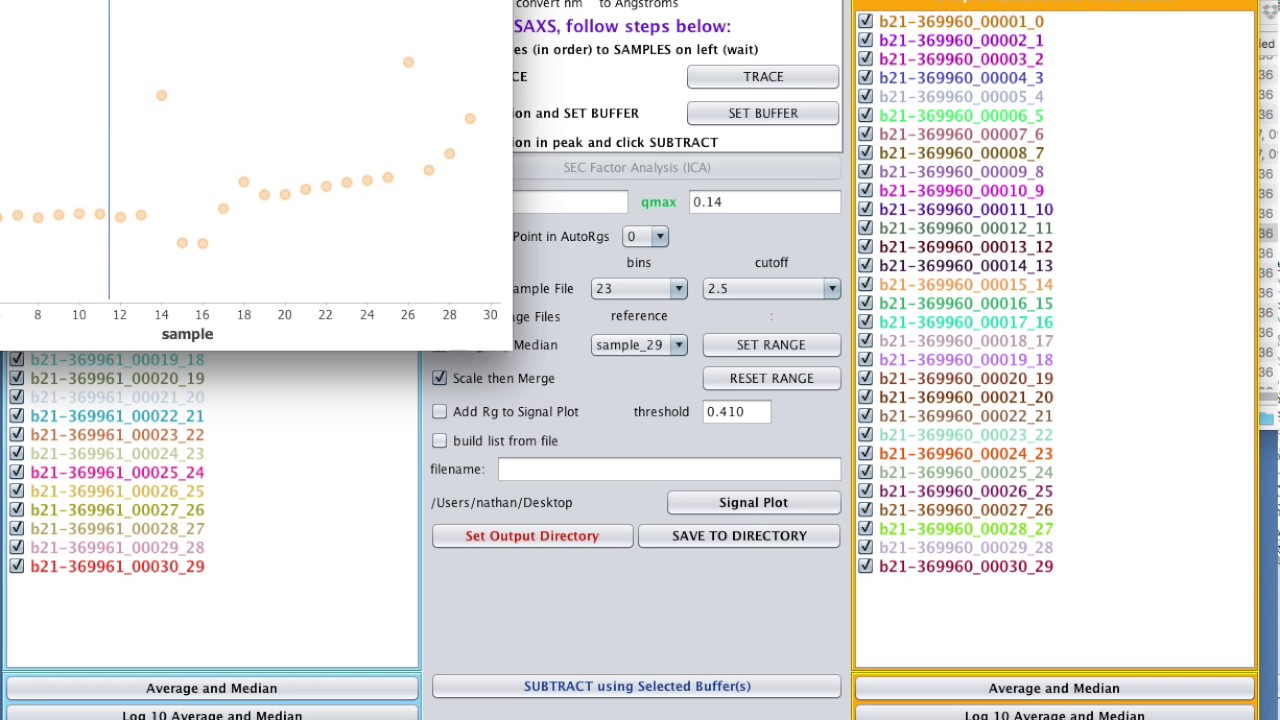
Task: Select file b21-369961_00024_23
Action: (117, 453)
